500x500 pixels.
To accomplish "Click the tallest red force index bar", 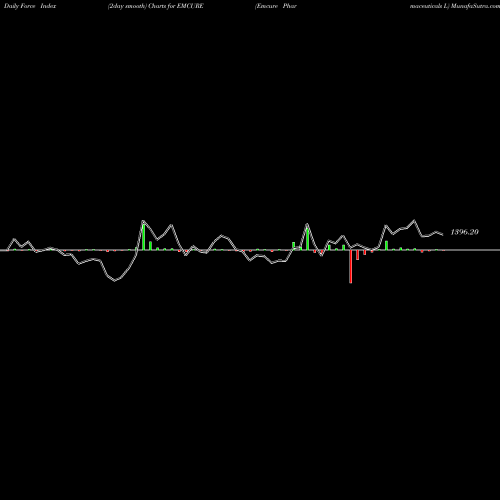I will (350, 266).
